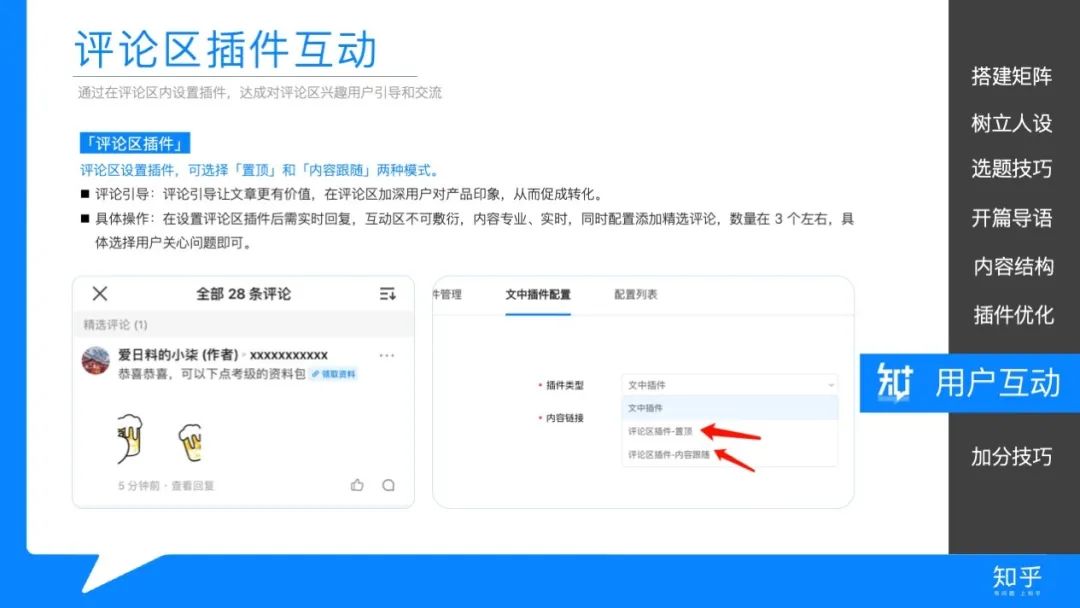The width and height of the screenshot is (1080, 608).
Task: Click the 插件类型 field label
Action: tap(565, 385)
